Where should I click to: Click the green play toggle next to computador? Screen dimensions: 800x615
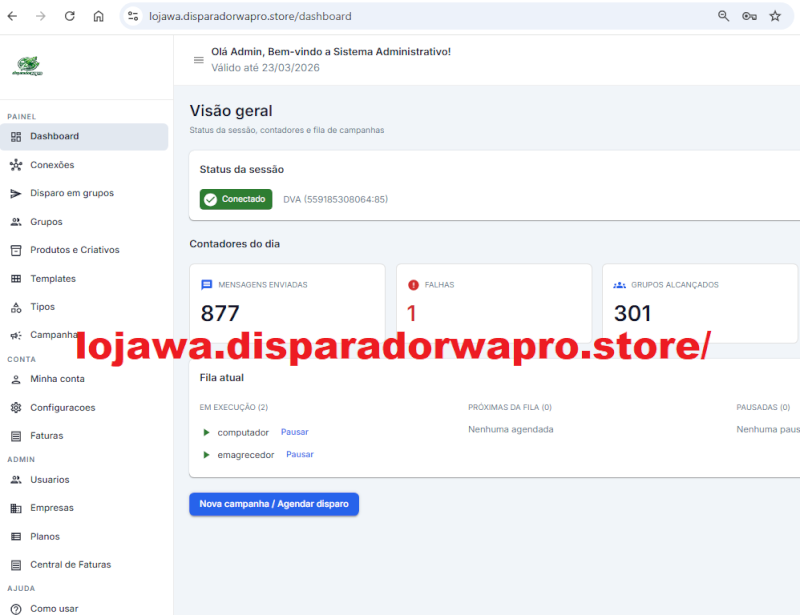coord(206,432)
